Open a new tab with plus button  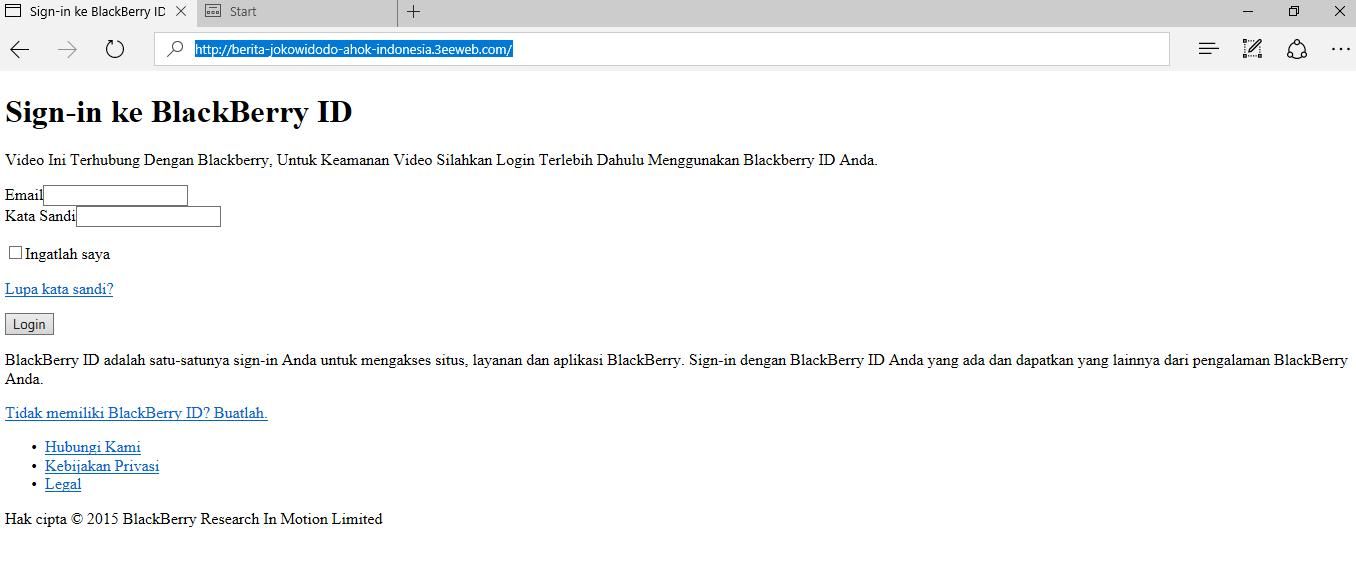coord(413,12)
